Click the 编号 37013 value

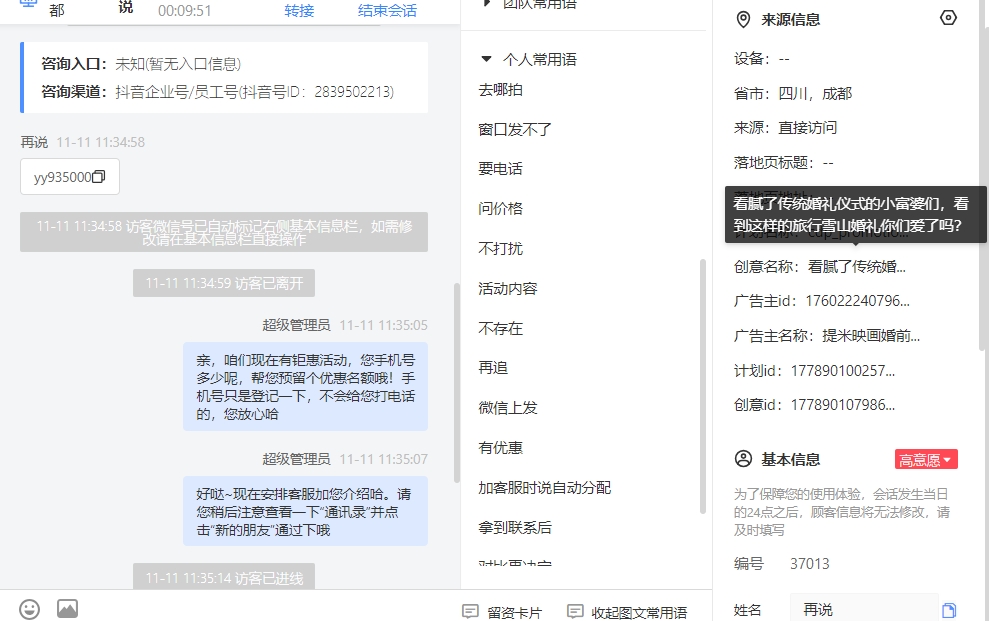click(809, 564)
